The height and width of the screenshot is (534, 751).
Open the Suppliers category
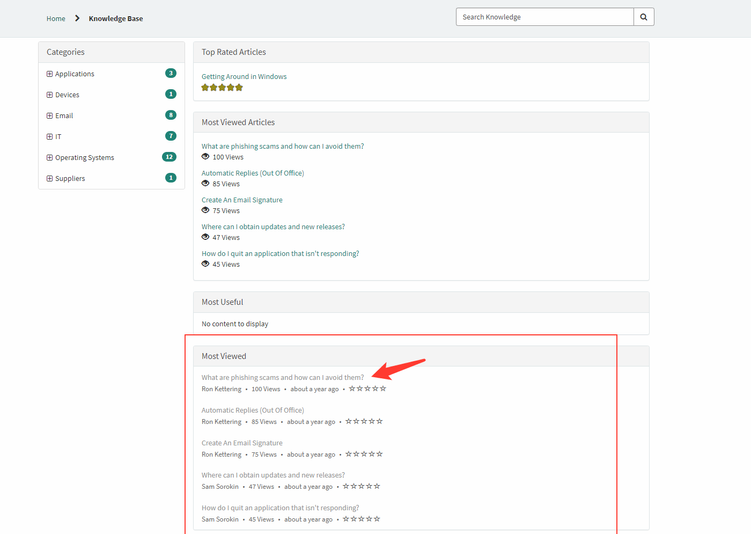pyautogui.click(x=70, y=179)
